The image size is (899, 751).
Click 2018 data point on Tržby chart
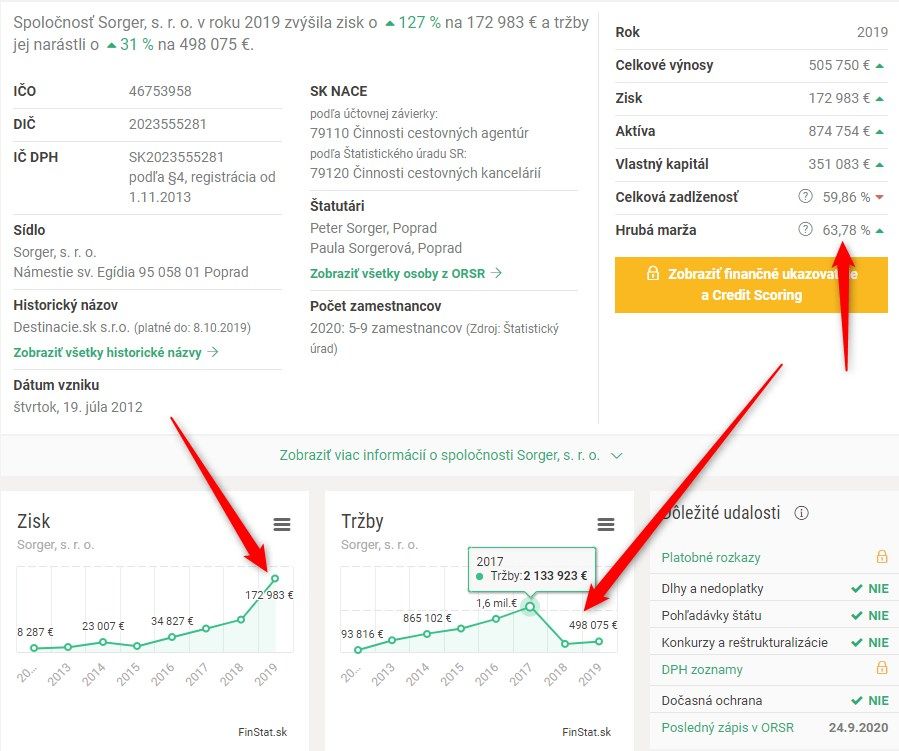point(565,644)
